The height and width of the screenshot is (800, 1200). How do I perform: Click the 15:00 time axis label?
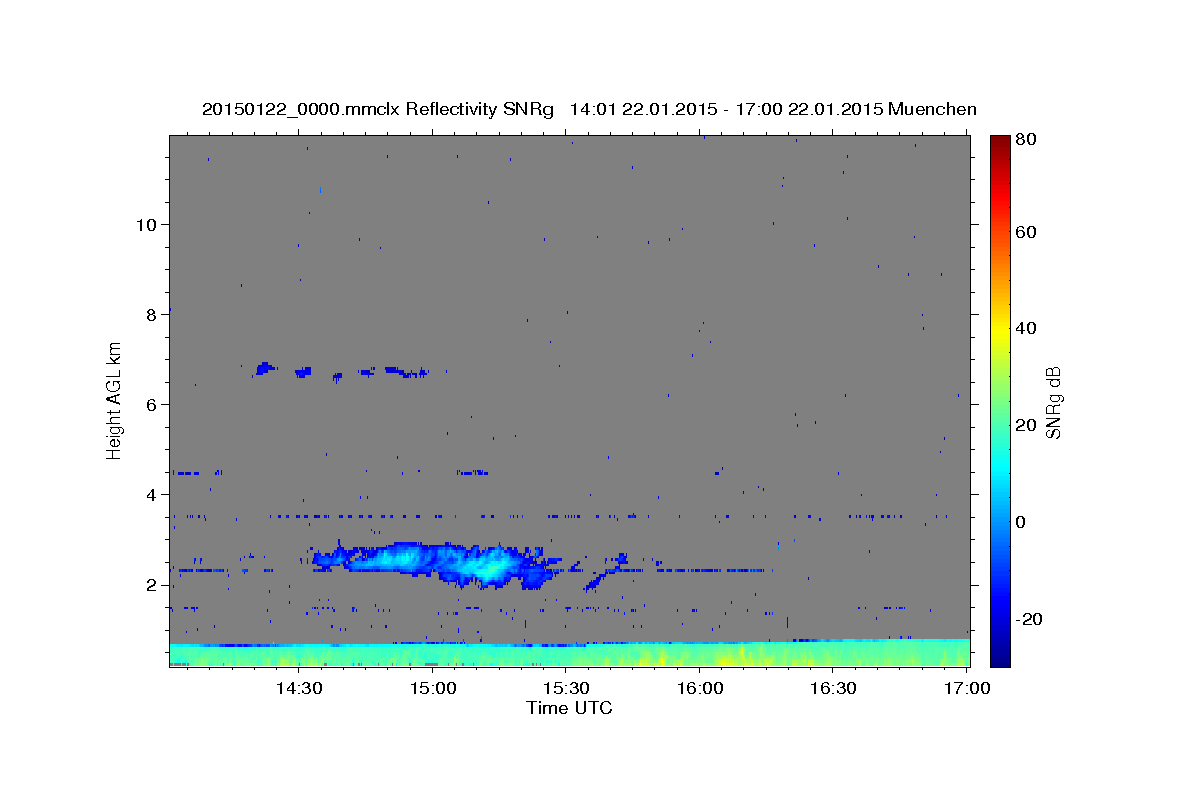pyautogui.click(x=432, y=688)
